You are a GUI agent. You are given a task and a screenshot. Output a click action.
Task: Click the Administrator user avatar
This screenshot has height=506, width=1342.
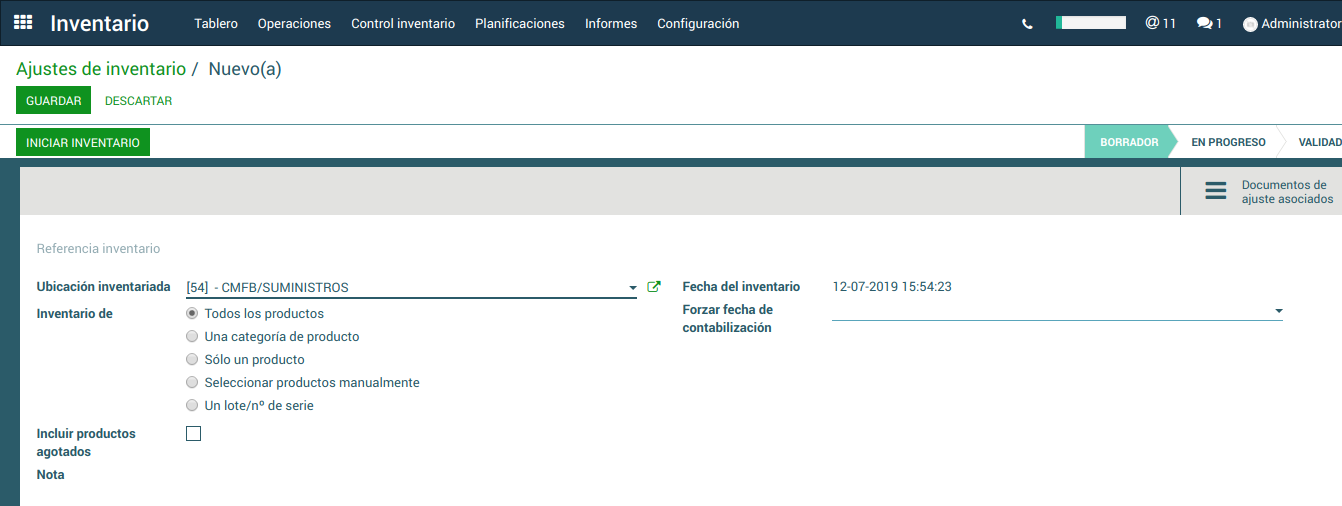(x=1250, y=24)
